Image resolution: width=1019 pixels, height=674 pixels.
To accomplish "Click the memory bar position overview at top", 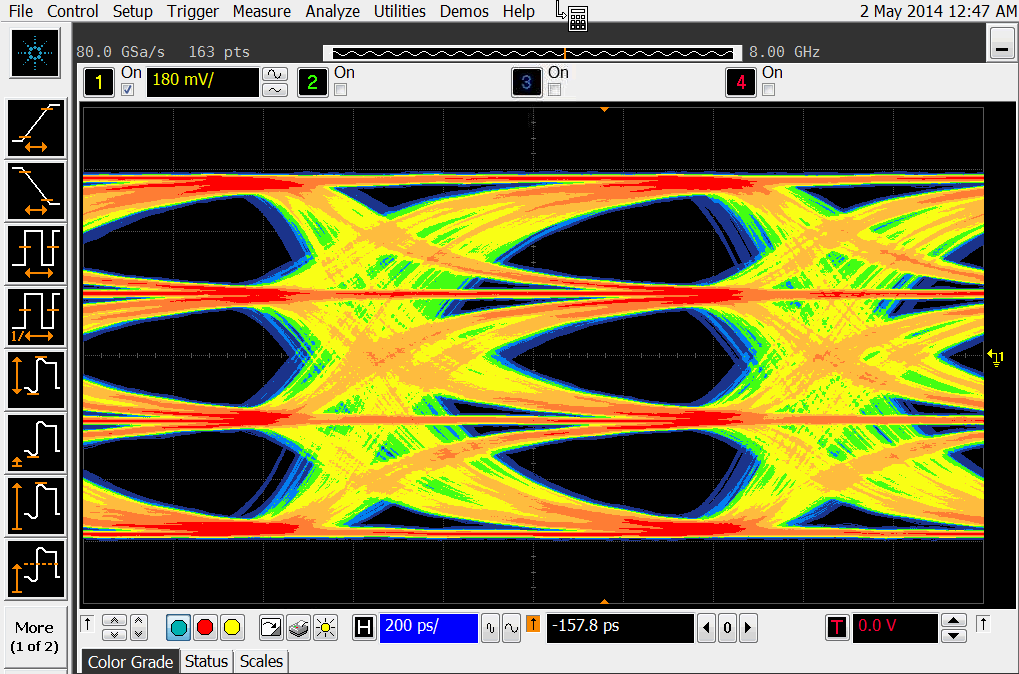I will (x=532, y=52).
